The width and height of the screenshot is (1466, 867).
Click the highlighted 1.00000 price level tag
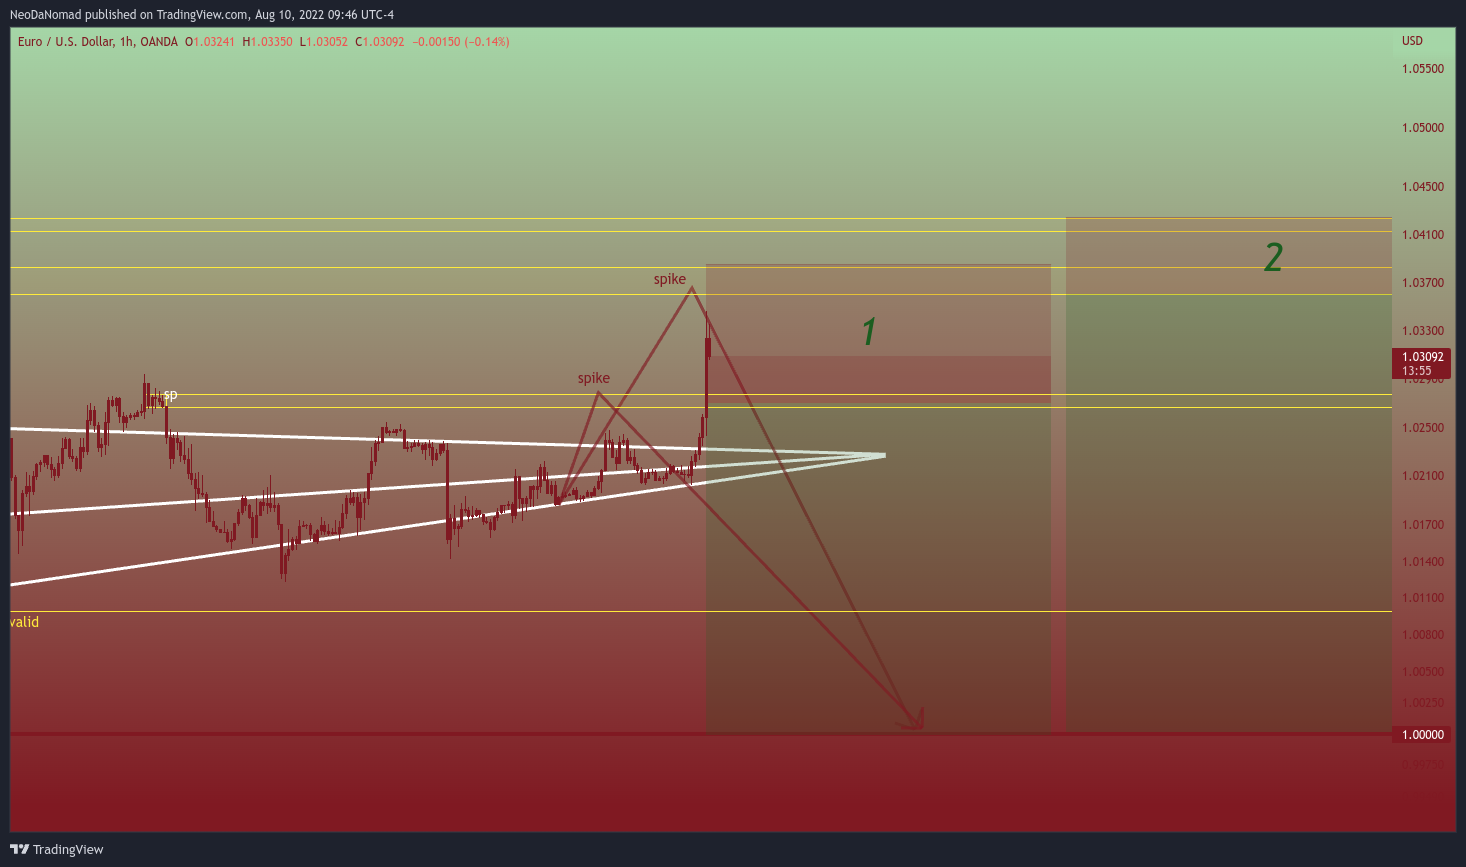pyautogui.click(x=1421, y=735)
